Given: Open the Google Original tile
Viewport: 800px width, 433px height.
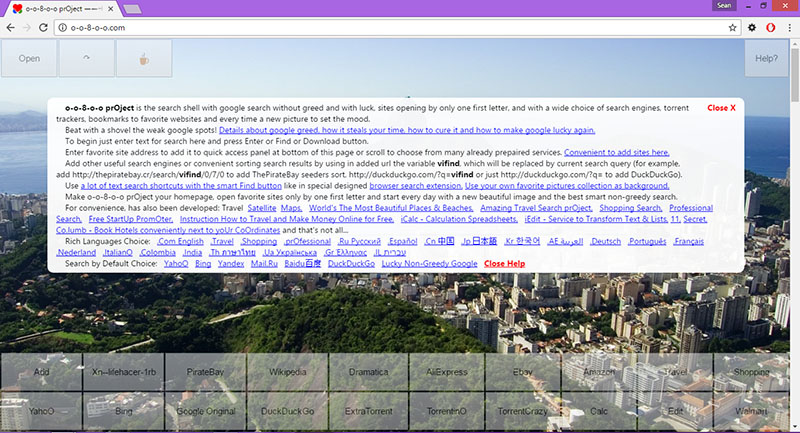Looking at the screenshot, I should point(206,411).
